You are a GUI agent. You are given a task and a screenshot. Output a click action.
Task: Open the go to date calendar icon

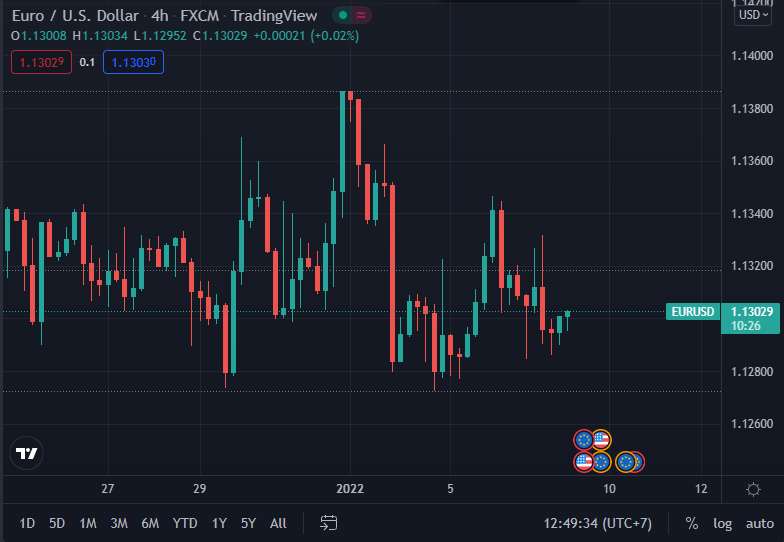[328, 523]
